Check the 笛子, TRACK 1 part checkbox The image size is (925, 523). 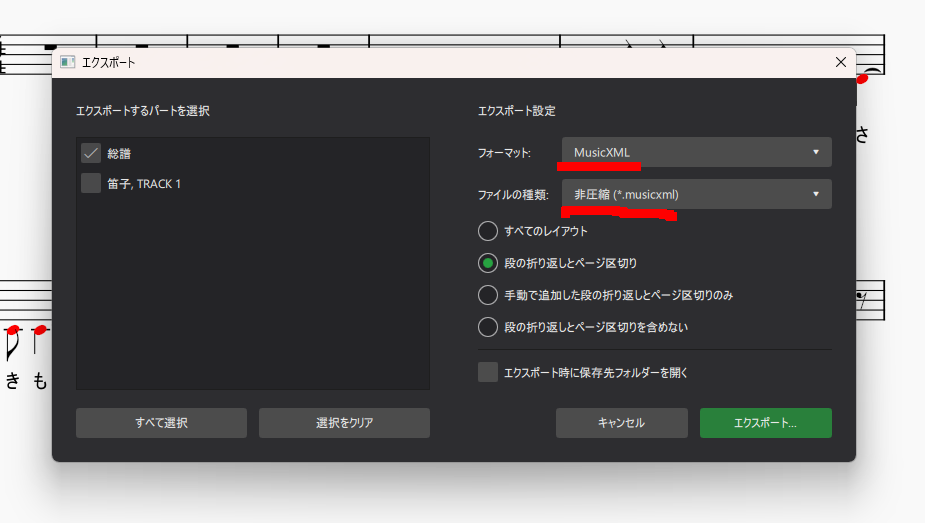click(91, 183)
